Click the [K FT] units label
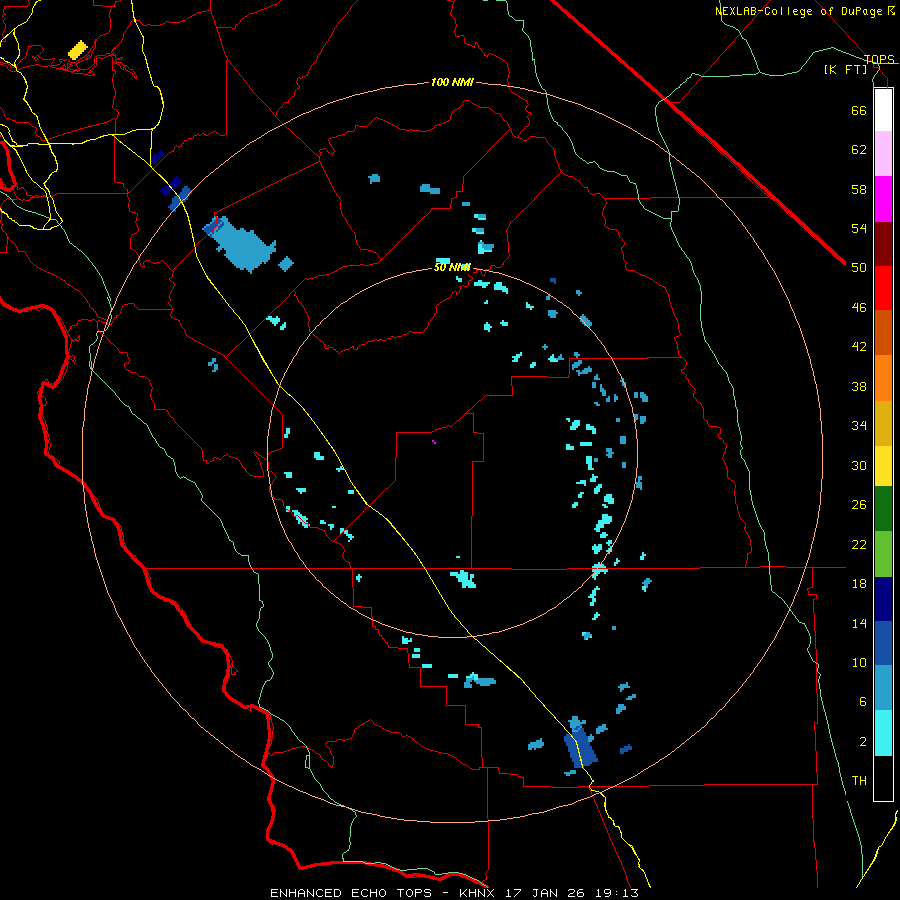Viewport: 900px width, 900px height. (845, 69)
